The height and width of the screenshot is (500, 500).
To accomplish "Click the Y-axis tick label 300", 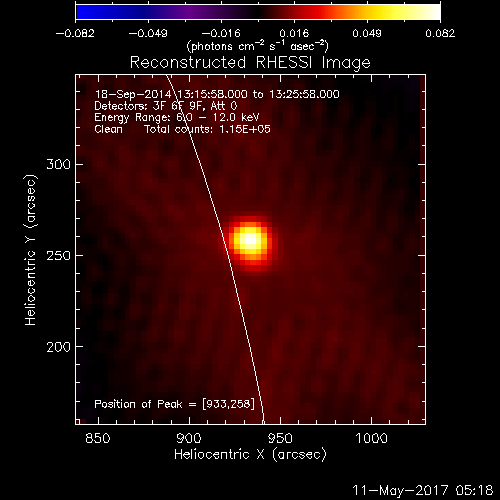I will tap(58, 164).
